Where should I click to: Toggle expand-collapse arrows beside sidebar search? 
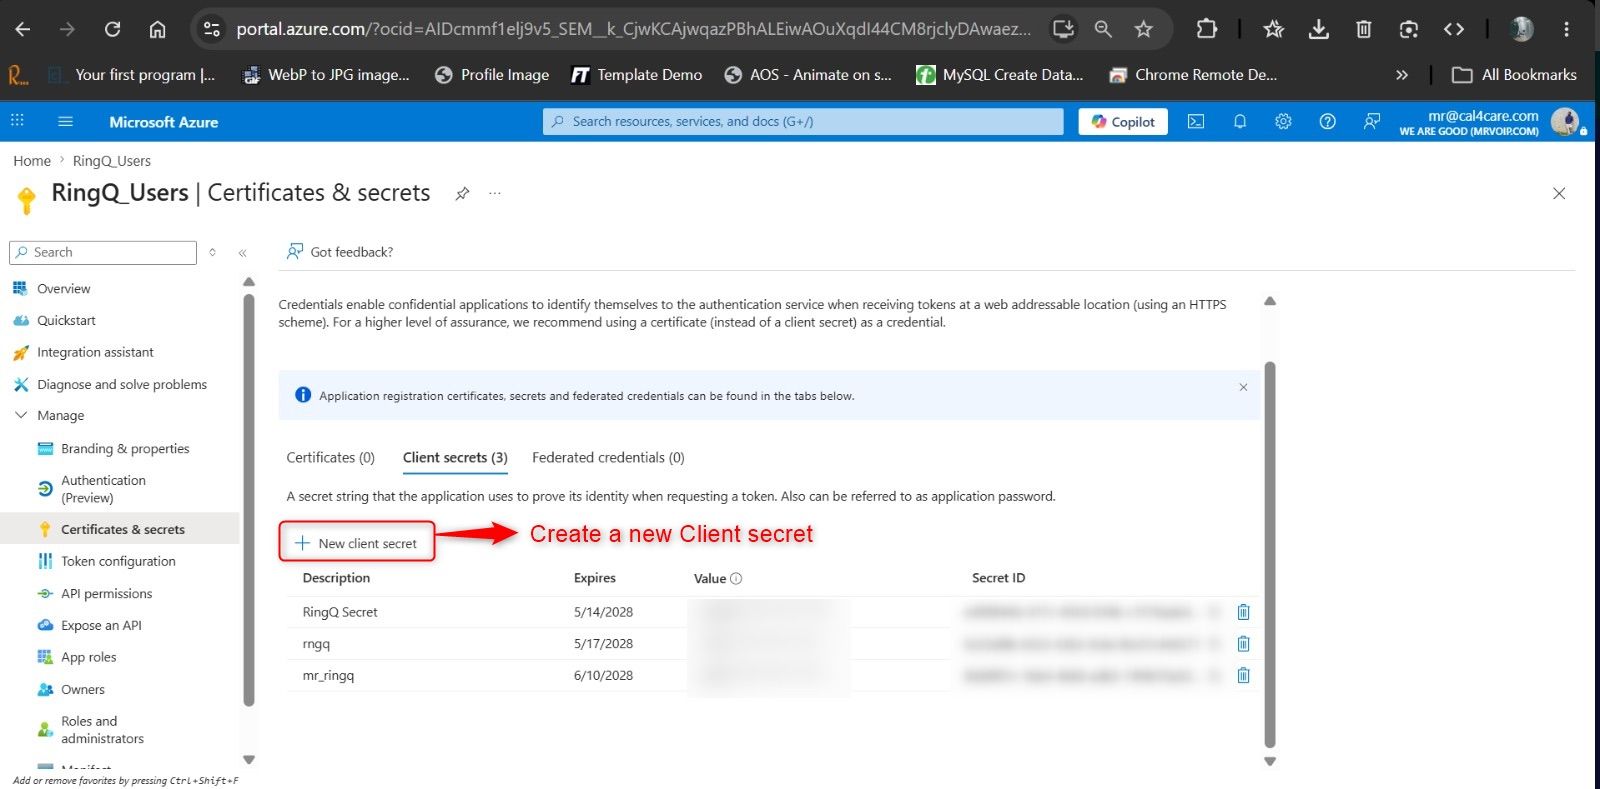pos(212,252)
